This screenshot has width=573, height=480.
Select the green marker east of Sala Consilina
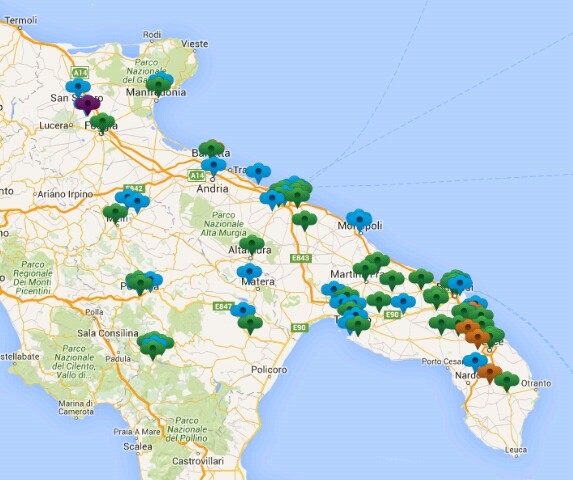(x=153, y=349)
